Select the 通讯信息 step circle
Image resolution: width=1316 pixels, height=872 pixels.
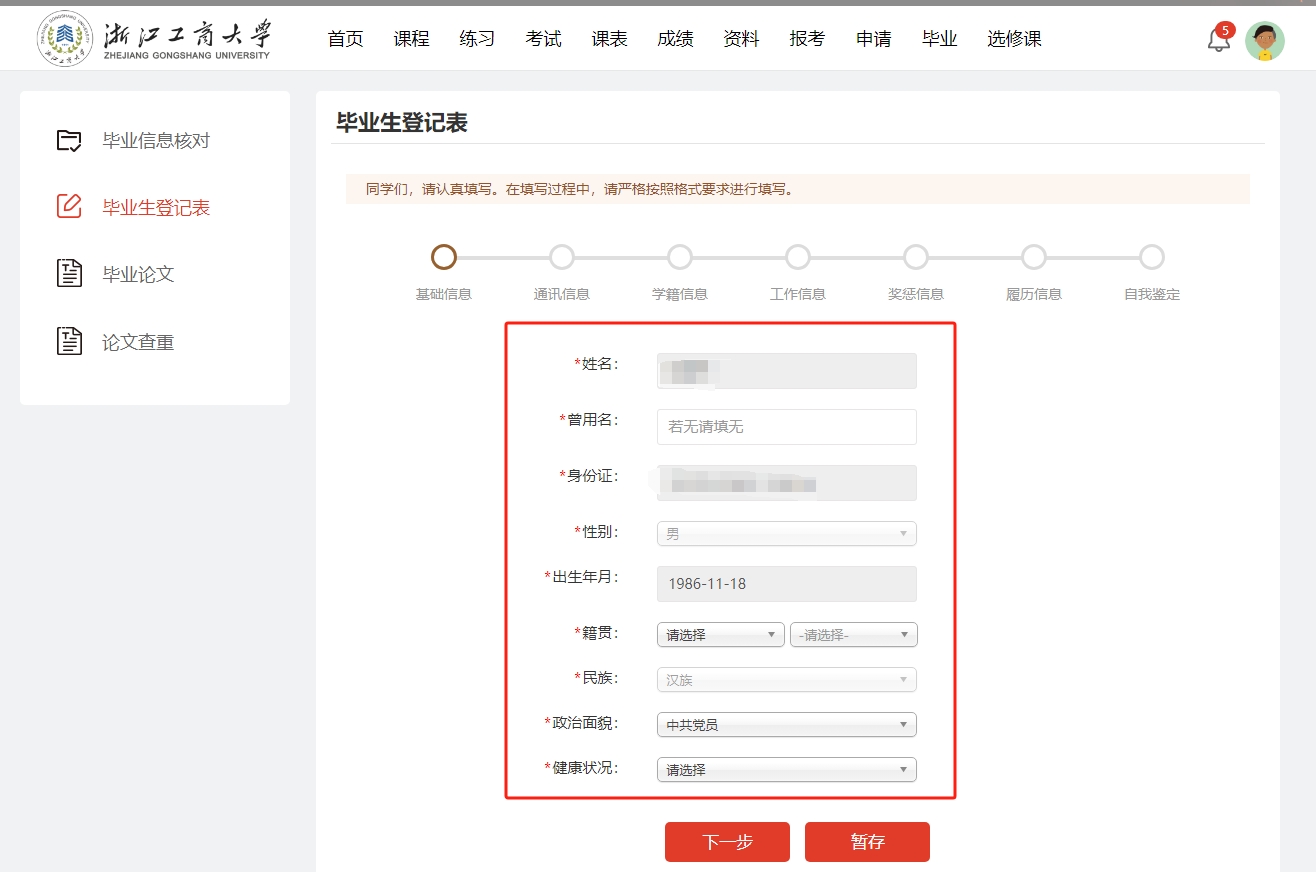pos(562,258)
